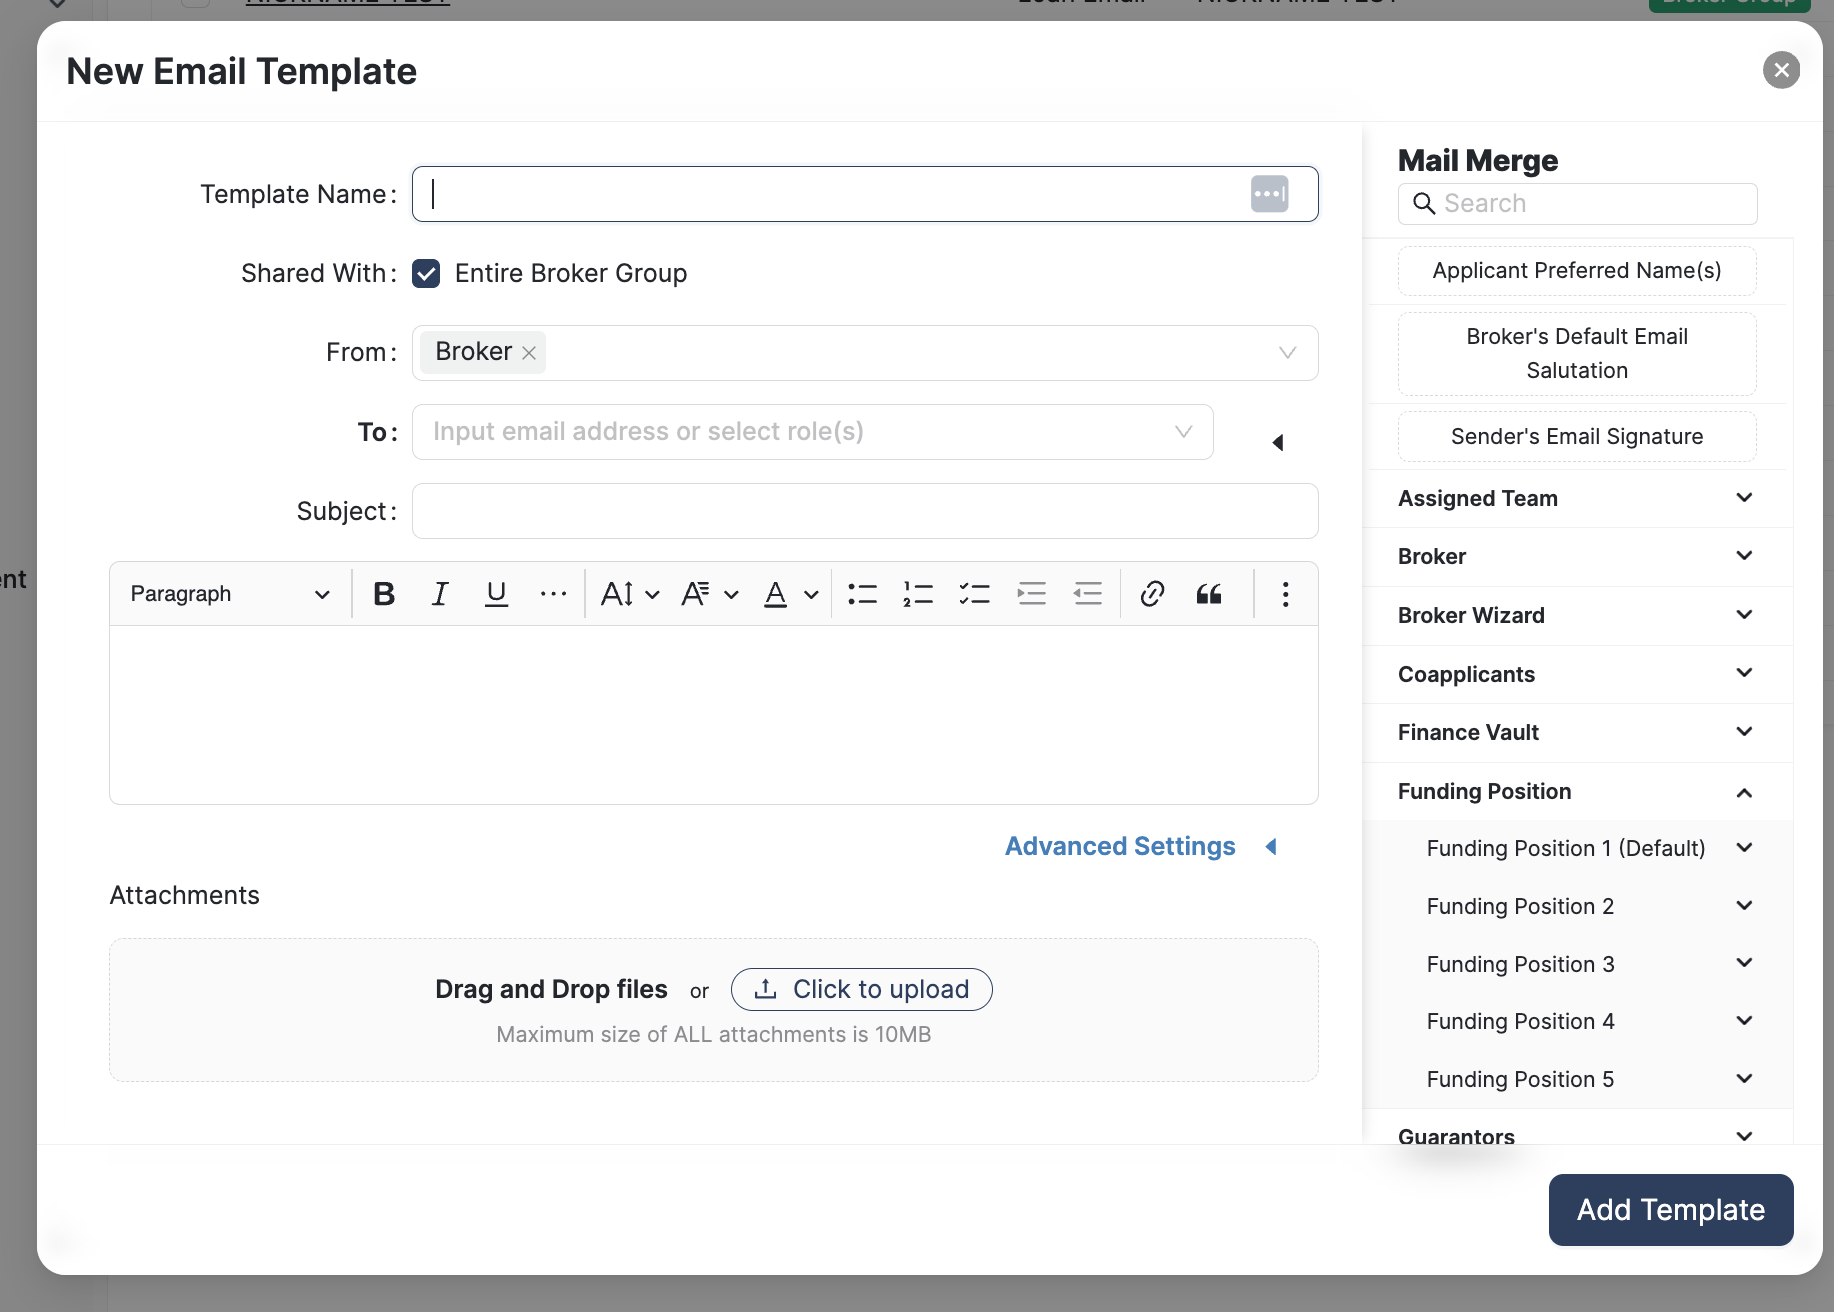Screen dimensions: 1834x1312
Task: Open the Paragraph style dropdown
Action: coord(230,594)
